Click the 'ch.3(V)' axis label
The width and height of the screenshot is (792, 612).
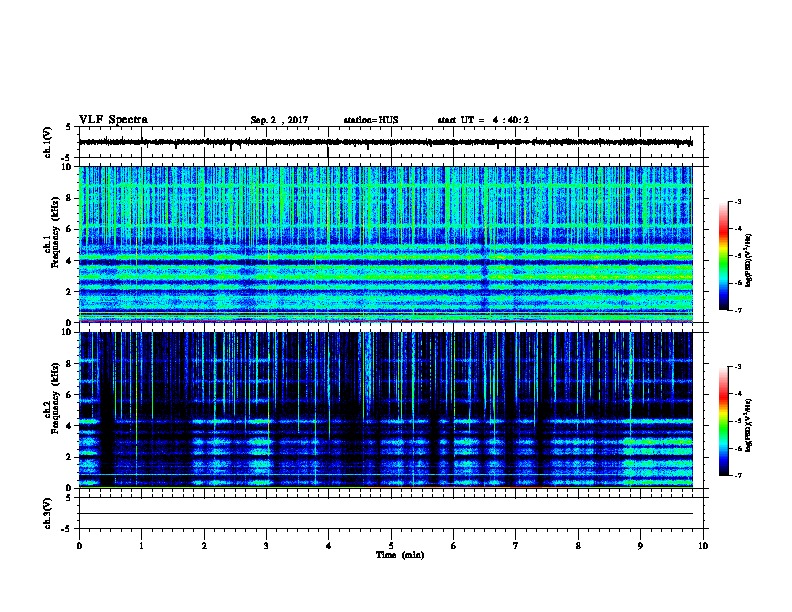tap(47, 513)
